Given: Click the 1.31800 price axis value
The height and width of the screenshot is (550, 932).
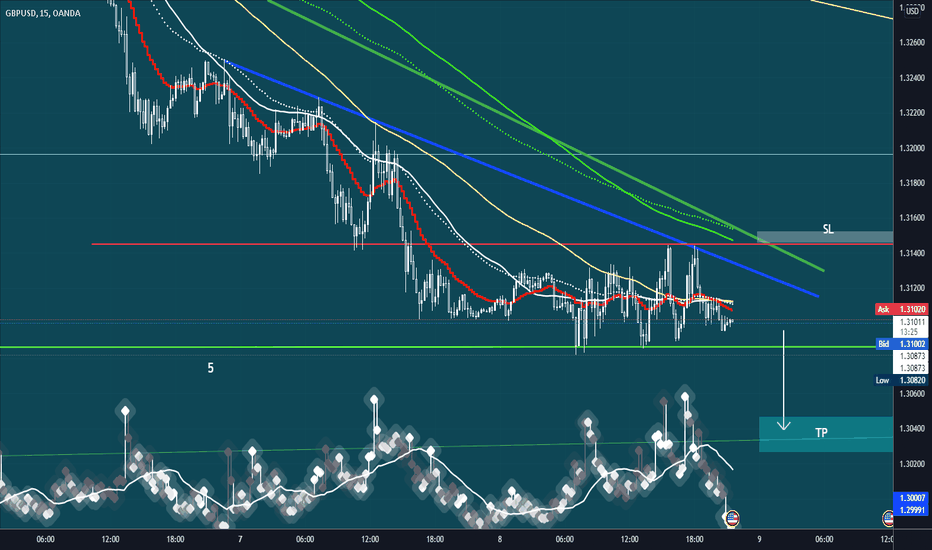Looking at the screenshot, I should 912,183.
